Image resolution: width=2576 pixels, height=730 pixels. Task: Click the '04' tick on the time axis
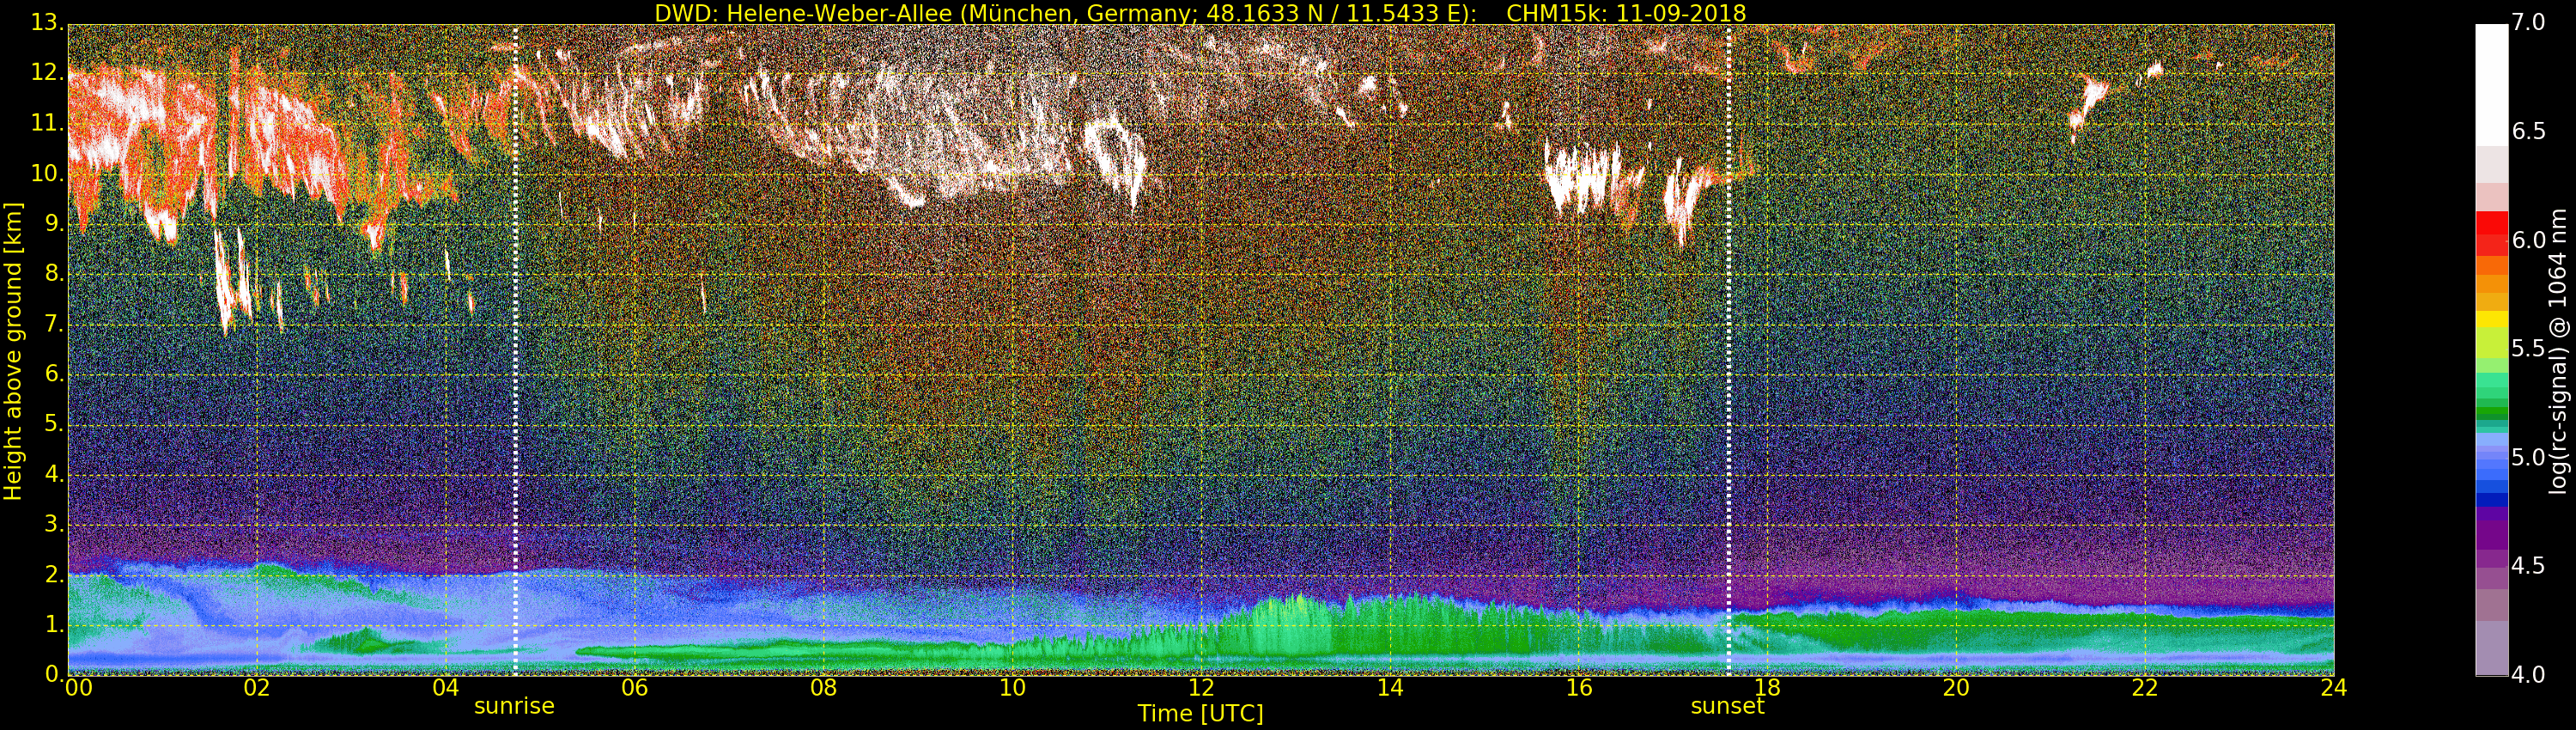[446, 688]
